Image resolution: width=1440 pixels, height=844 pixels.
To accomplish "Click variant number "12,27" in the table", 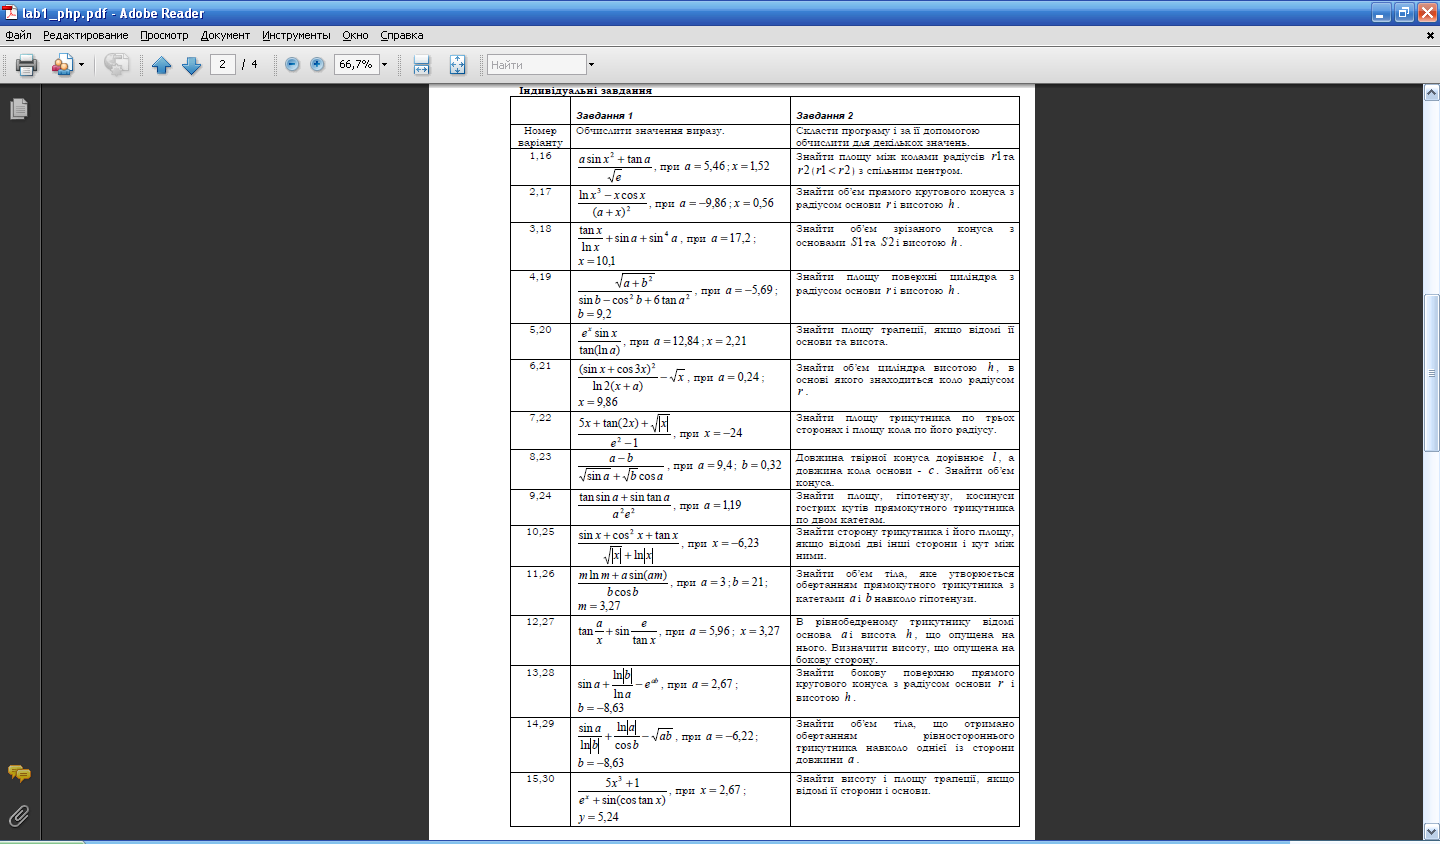I will coord(540,621).
